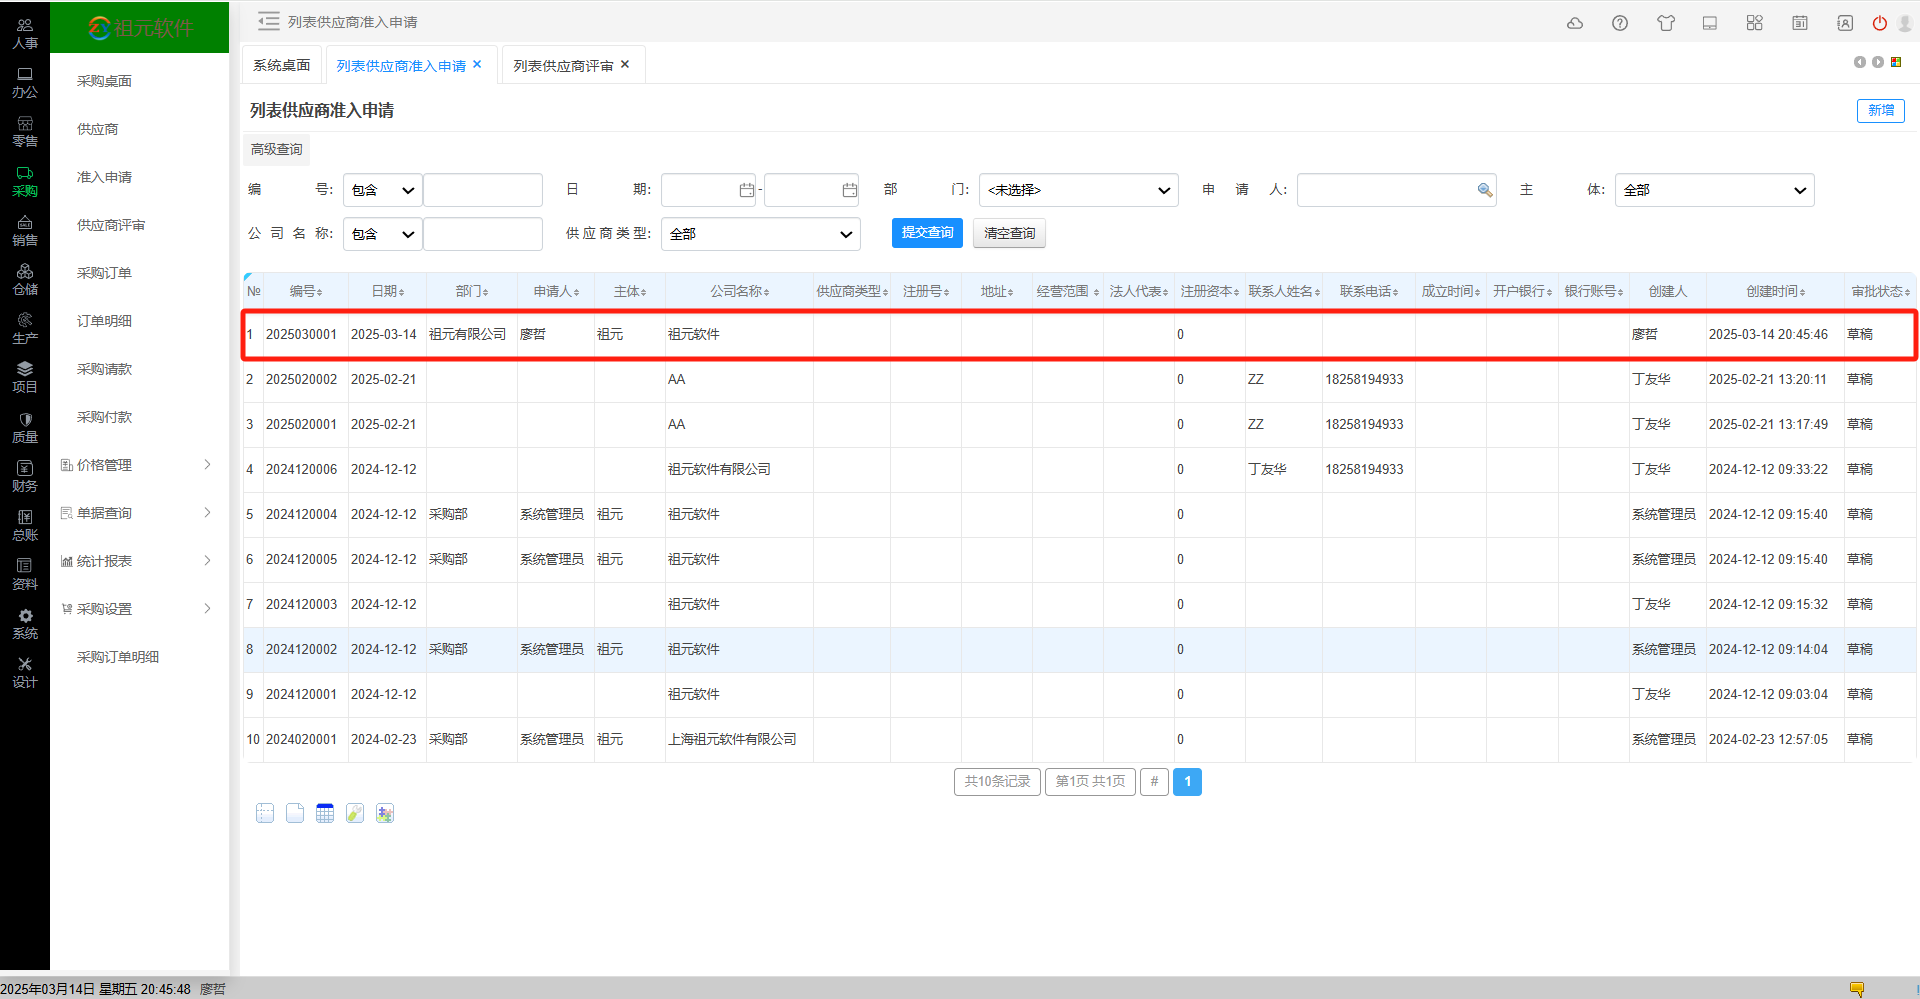Click 提交查询 button
The height and width of the screenshot is (999, 1920).
pos(927,233)
